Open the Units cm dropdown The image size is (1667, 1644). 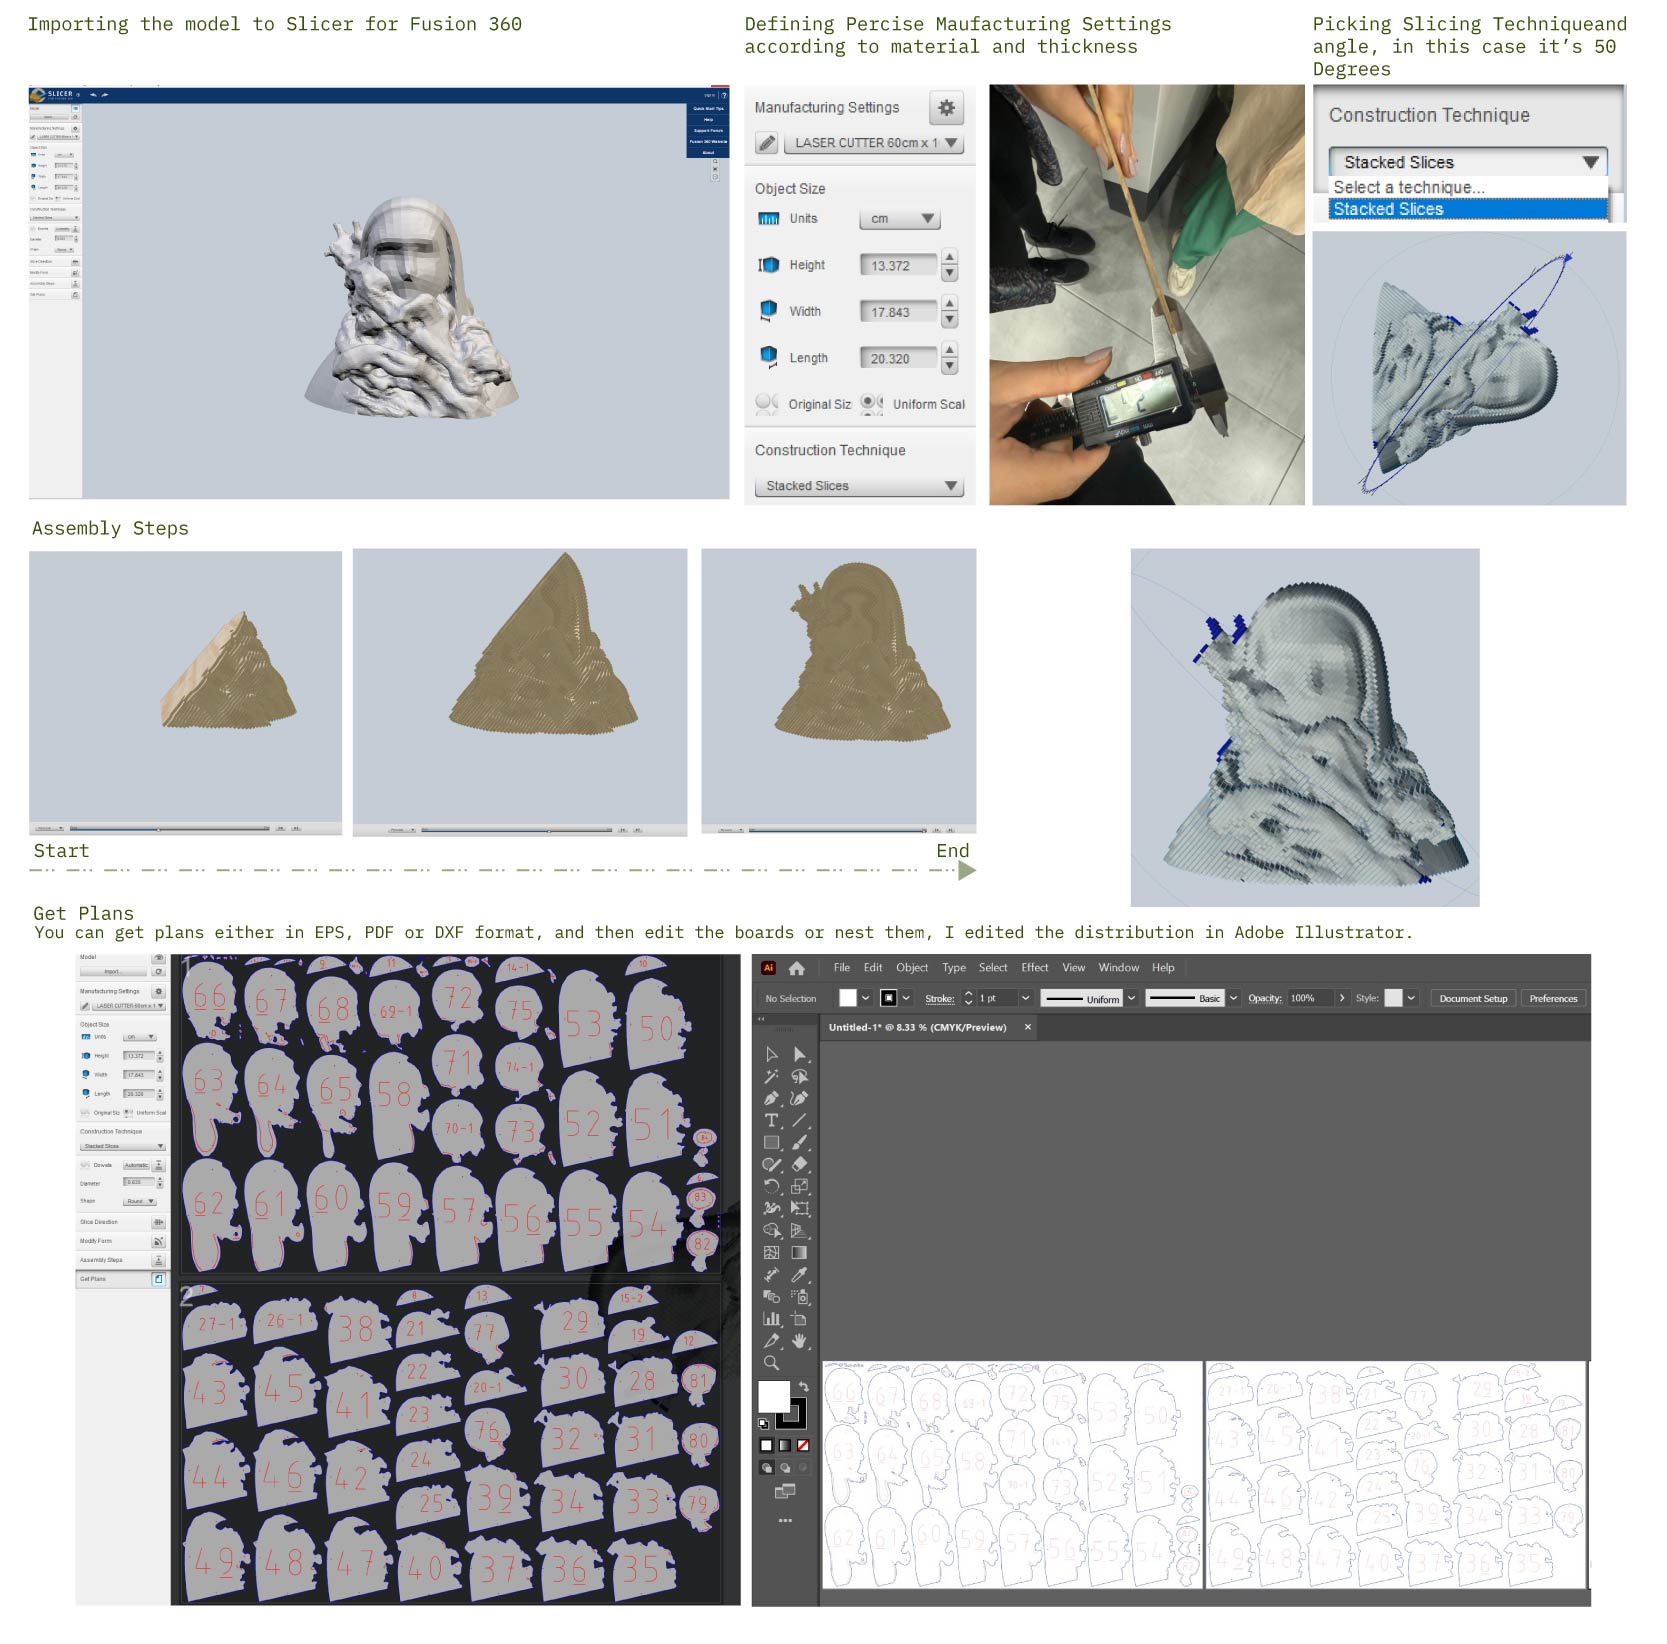tap(899, 219)
